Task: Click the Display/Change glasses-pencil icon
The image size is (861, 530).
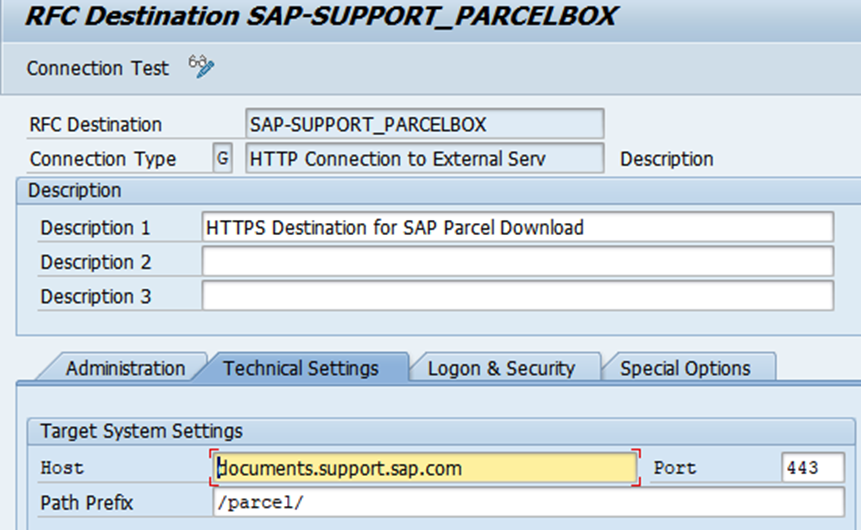Action: [201, 67]
